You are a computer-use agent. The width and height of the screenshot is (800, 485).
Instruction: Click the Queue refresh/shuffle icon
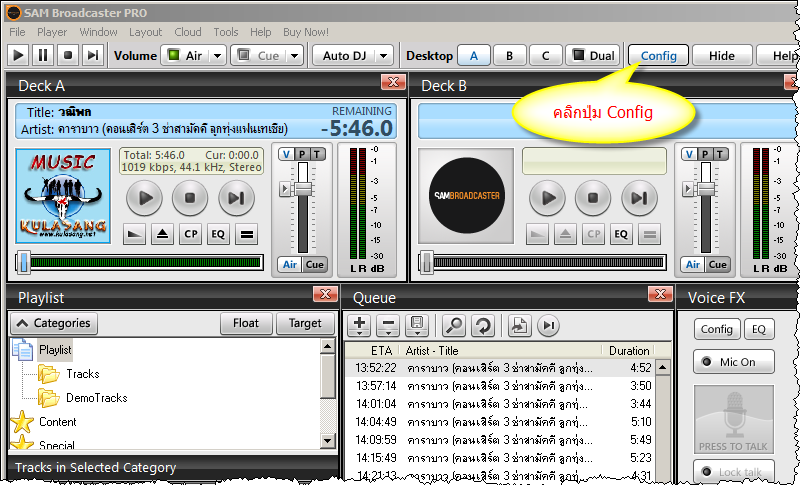pos(483,325)
